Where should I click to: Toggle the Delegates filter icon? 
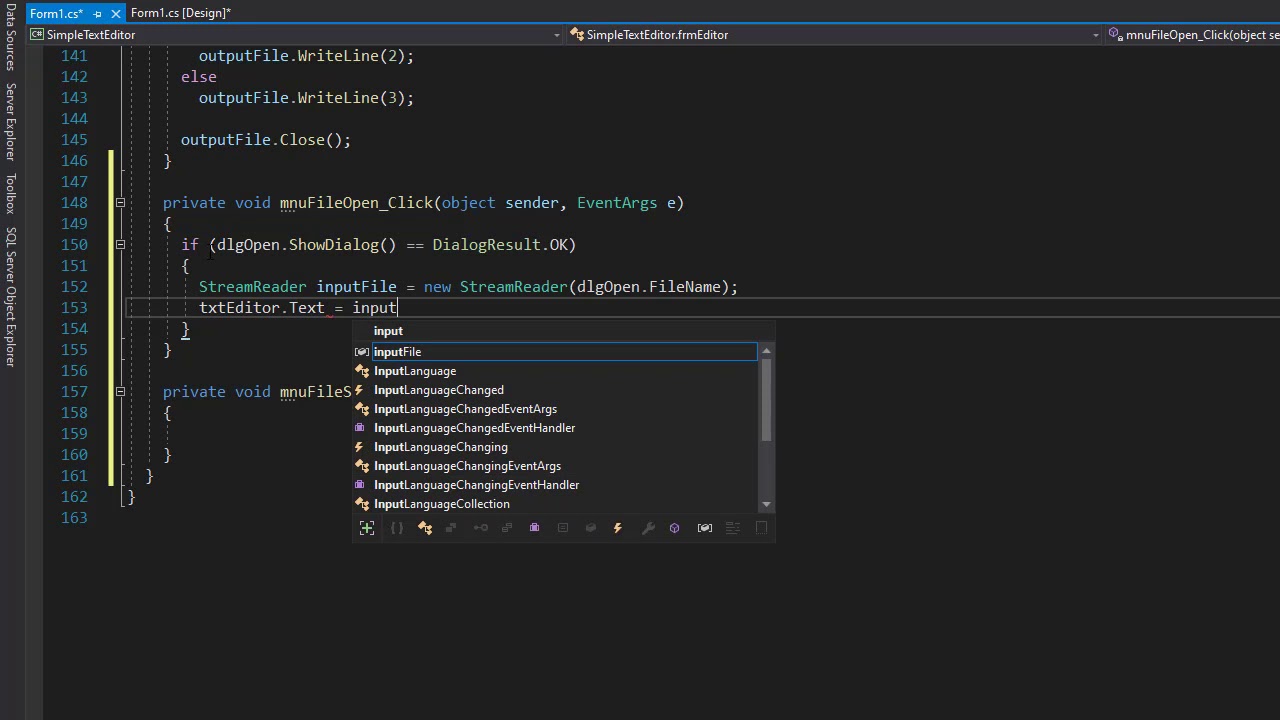[534, 528]
